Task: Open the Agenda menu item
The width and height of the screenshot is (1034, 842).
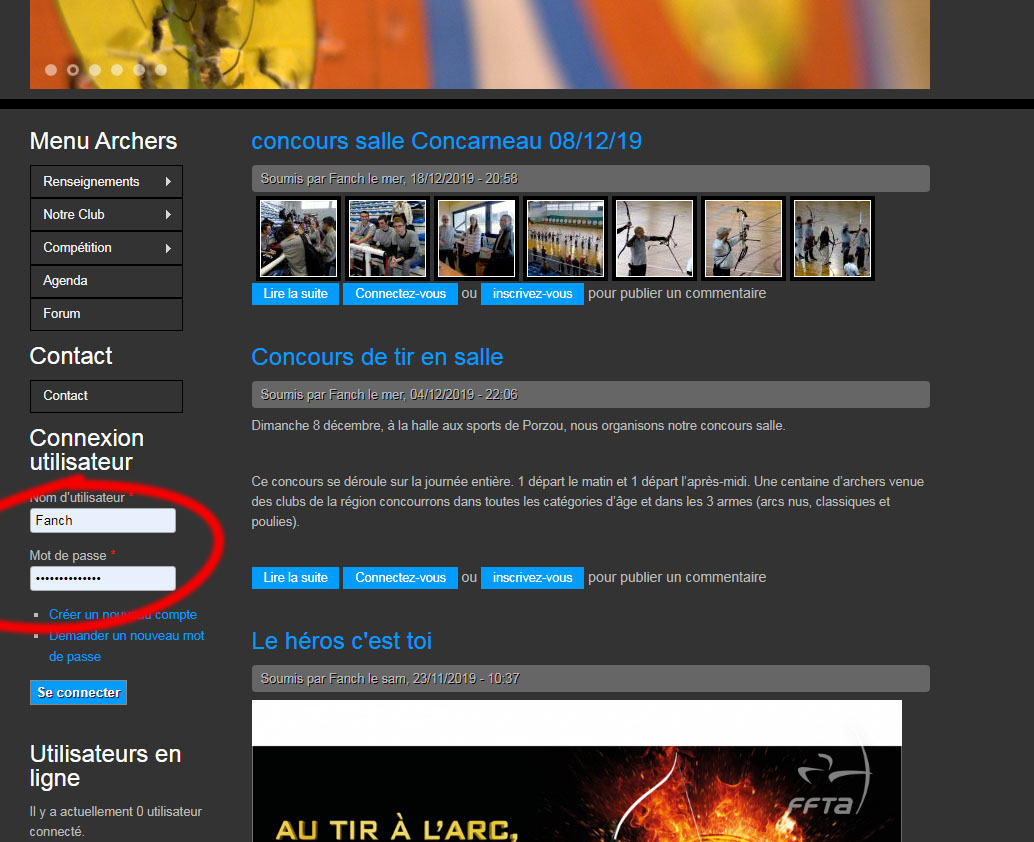Action: point(106,281)
